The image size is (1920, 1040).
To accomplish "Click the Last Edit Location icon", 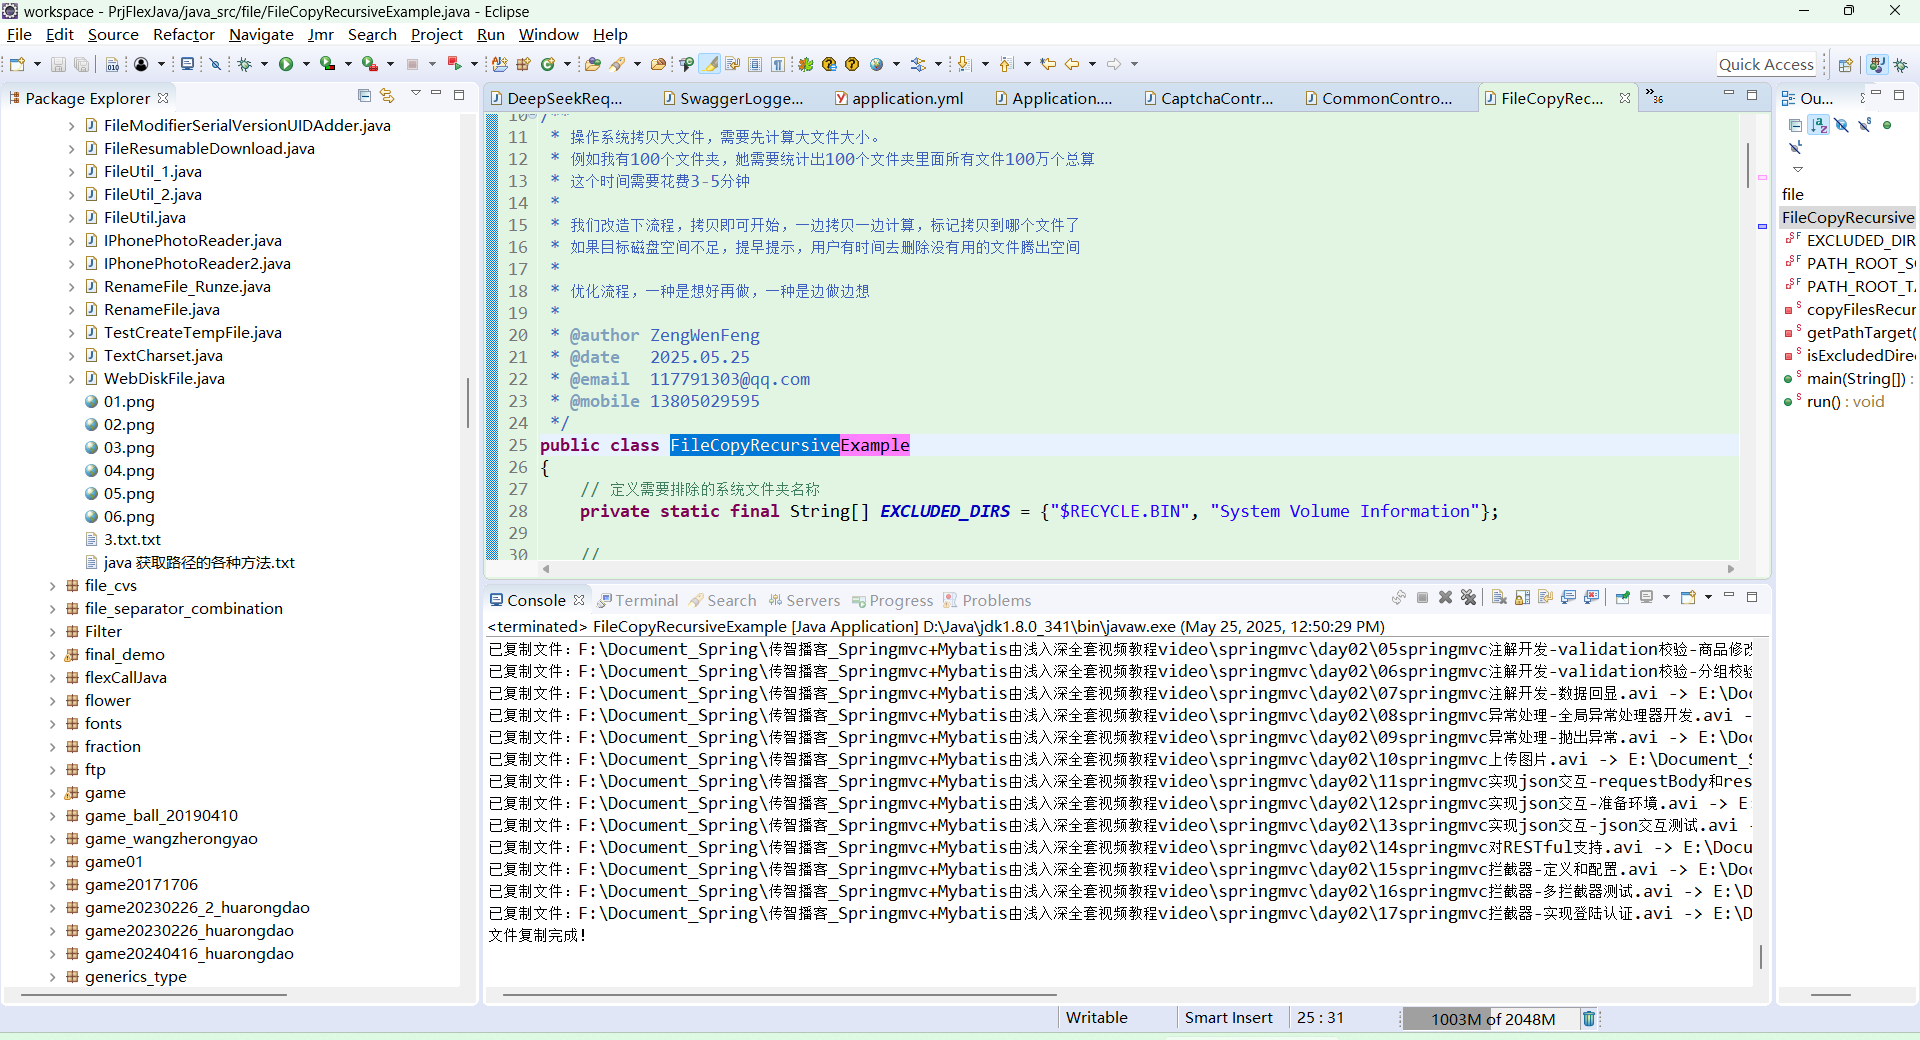I will point(1048,64).
